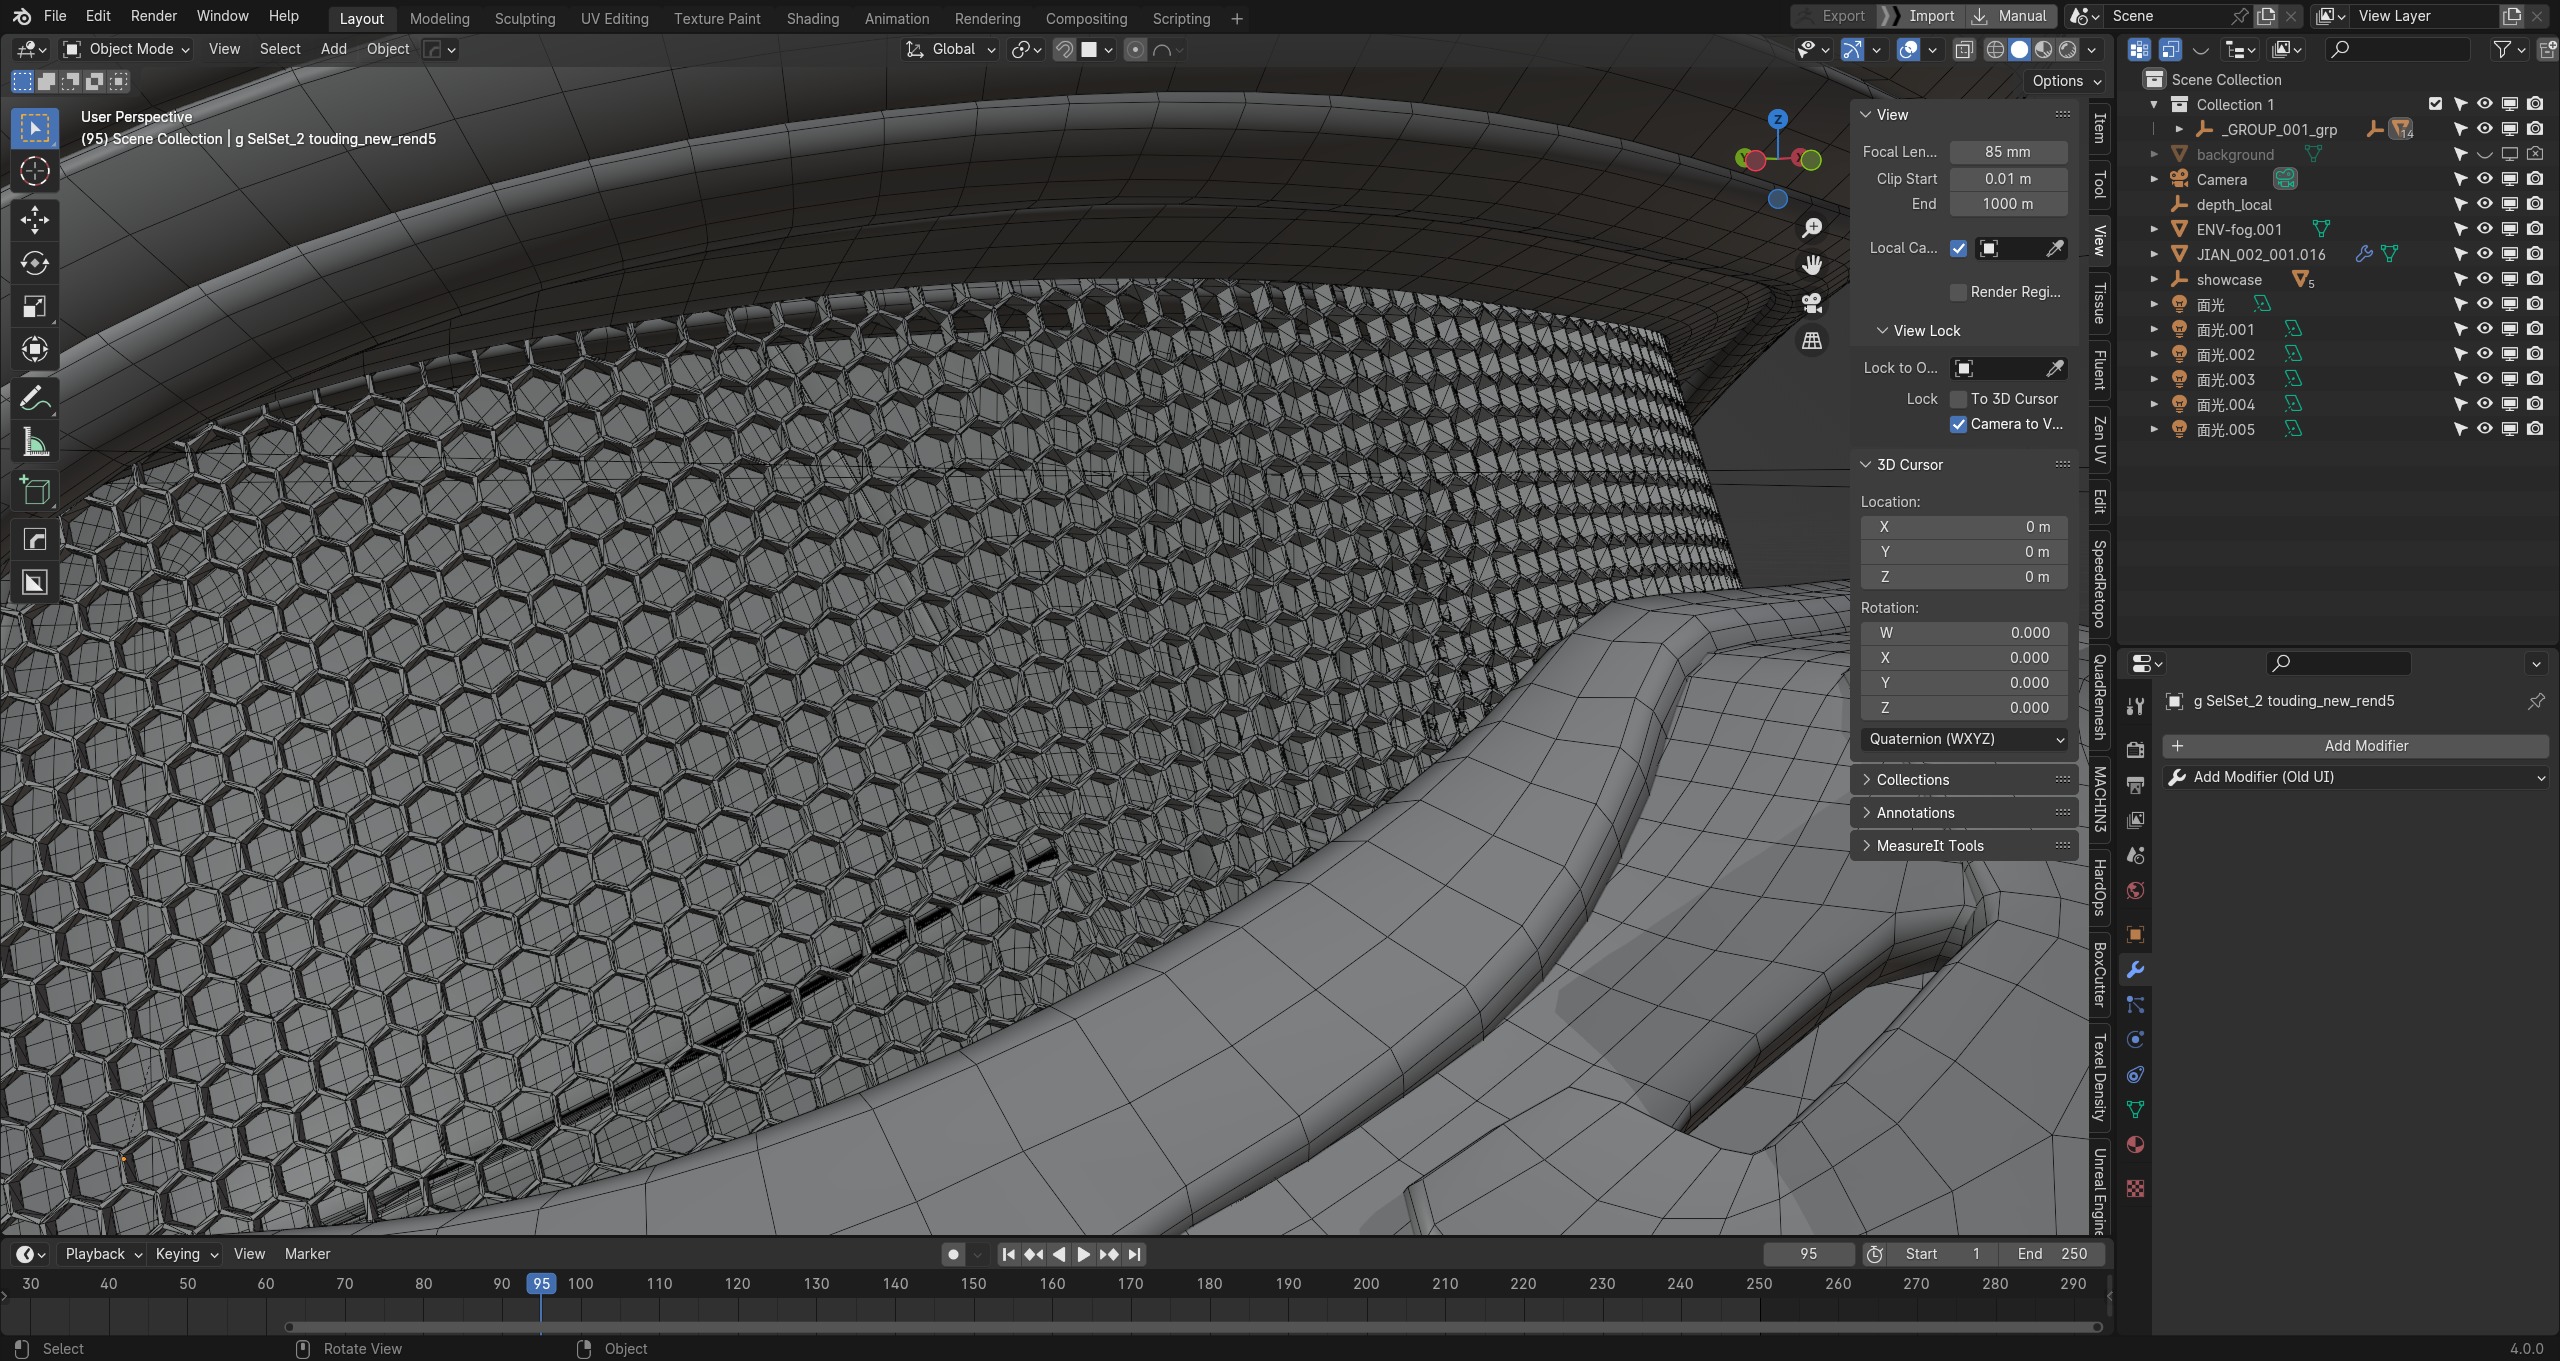Viewport: 2560px width, 1361px height.
Task: Toggle camera view icon in viewport
Action: point(1812,303)
